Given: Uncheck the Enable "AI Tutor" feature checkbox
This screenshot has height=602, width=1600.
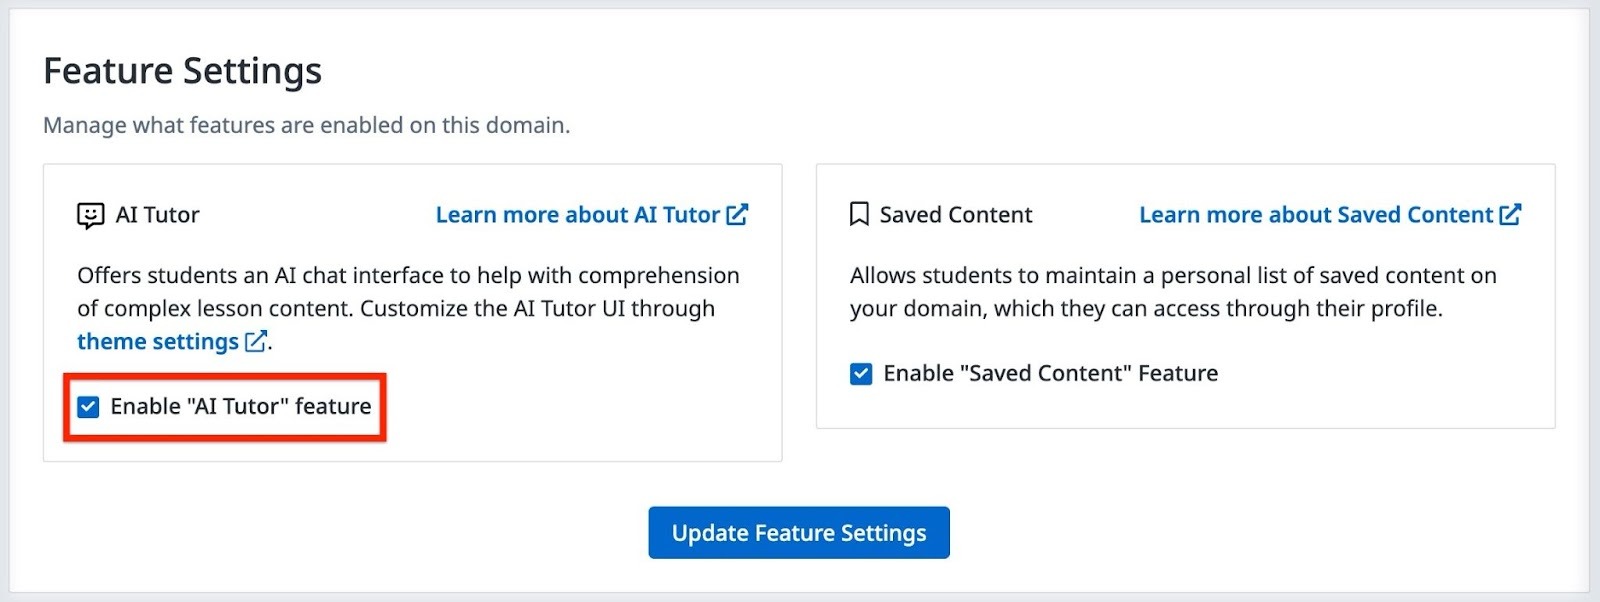Looking at the screenshot, I should [x=89, y=407].
